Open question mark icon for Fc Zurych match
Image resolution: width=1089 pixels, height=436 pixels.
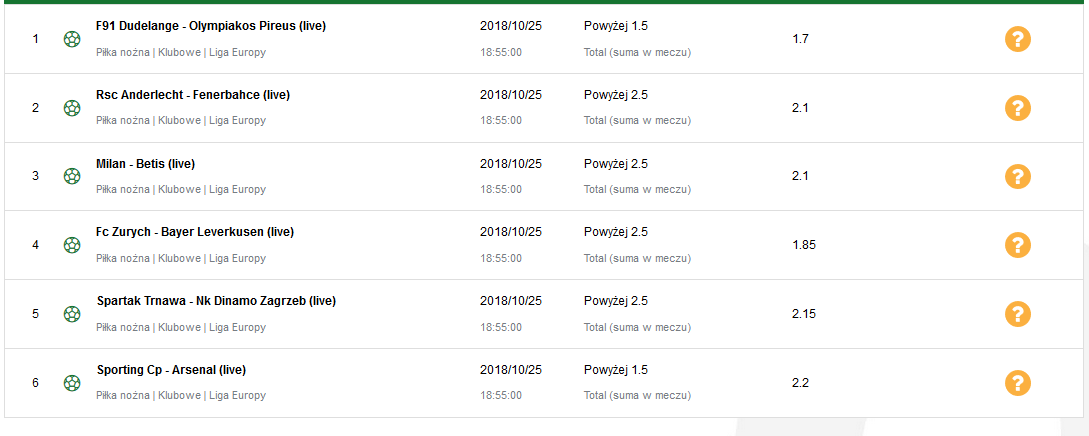click(1017, 245)
